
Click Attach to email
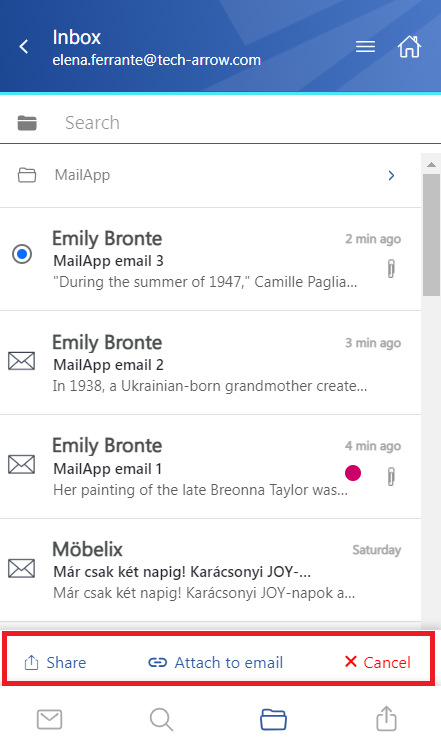[x=215, y=662]
